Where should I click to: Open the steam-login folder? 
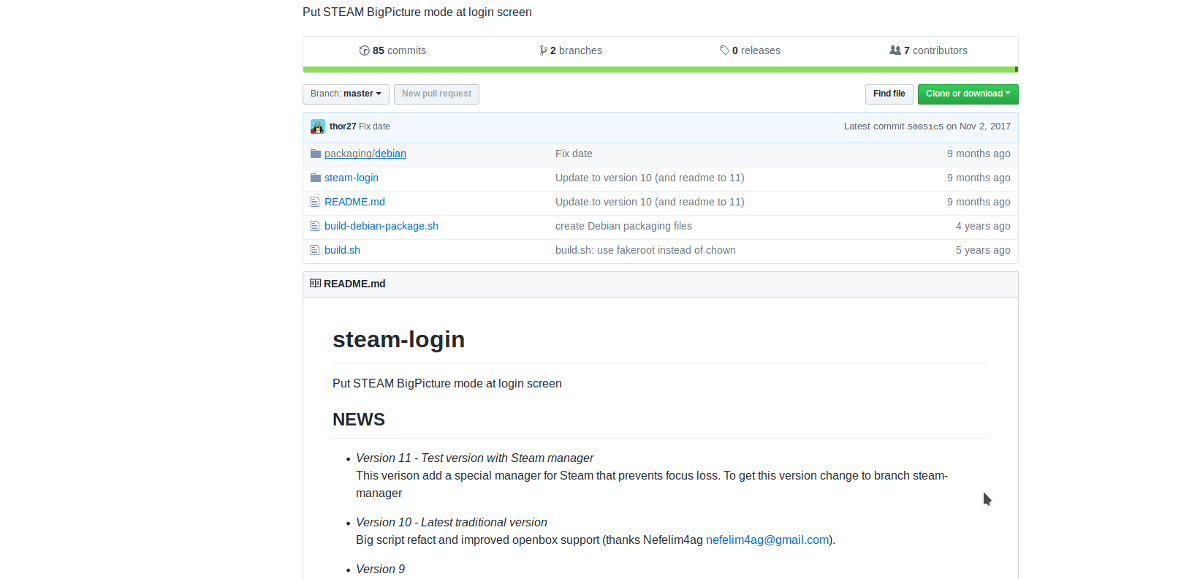click(351, 178)
